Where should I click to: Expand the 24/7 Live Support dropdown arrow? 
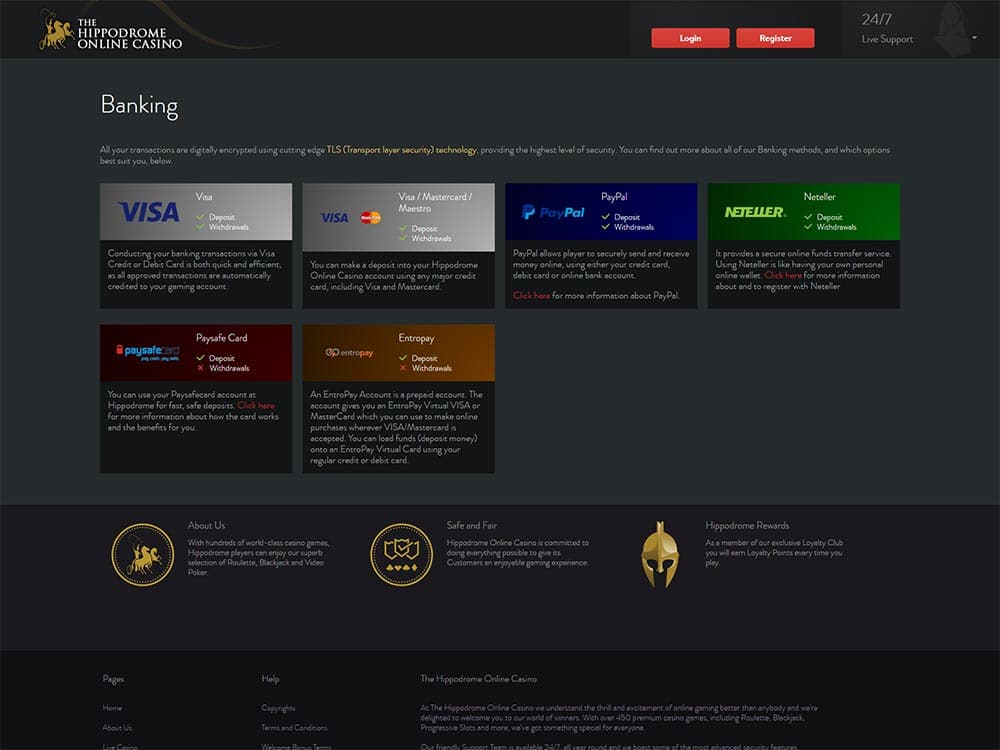(974, 38)
